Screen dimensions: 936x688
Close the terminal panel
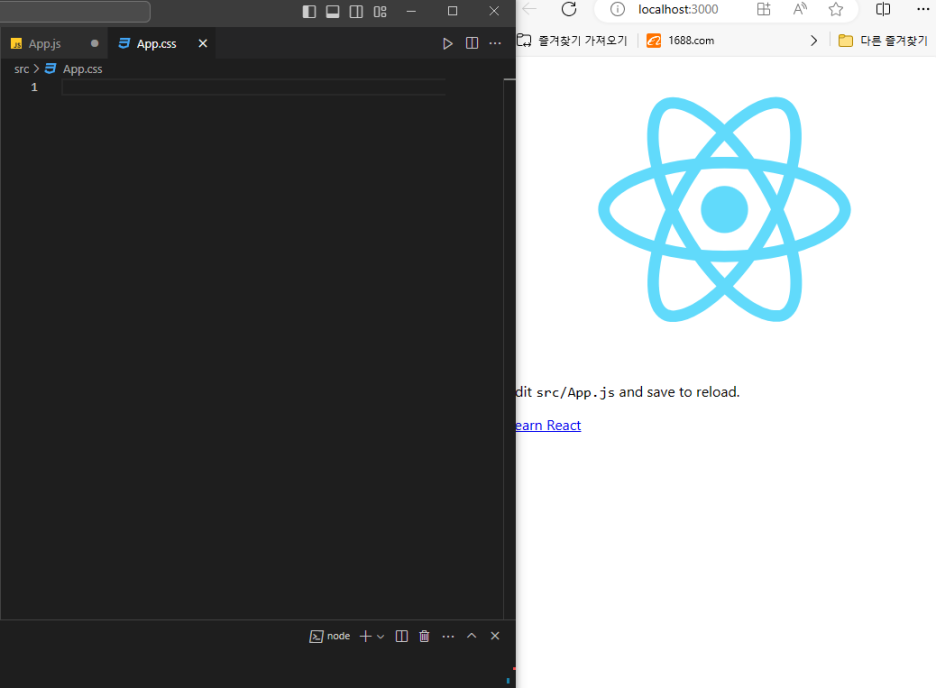[495, 635]
